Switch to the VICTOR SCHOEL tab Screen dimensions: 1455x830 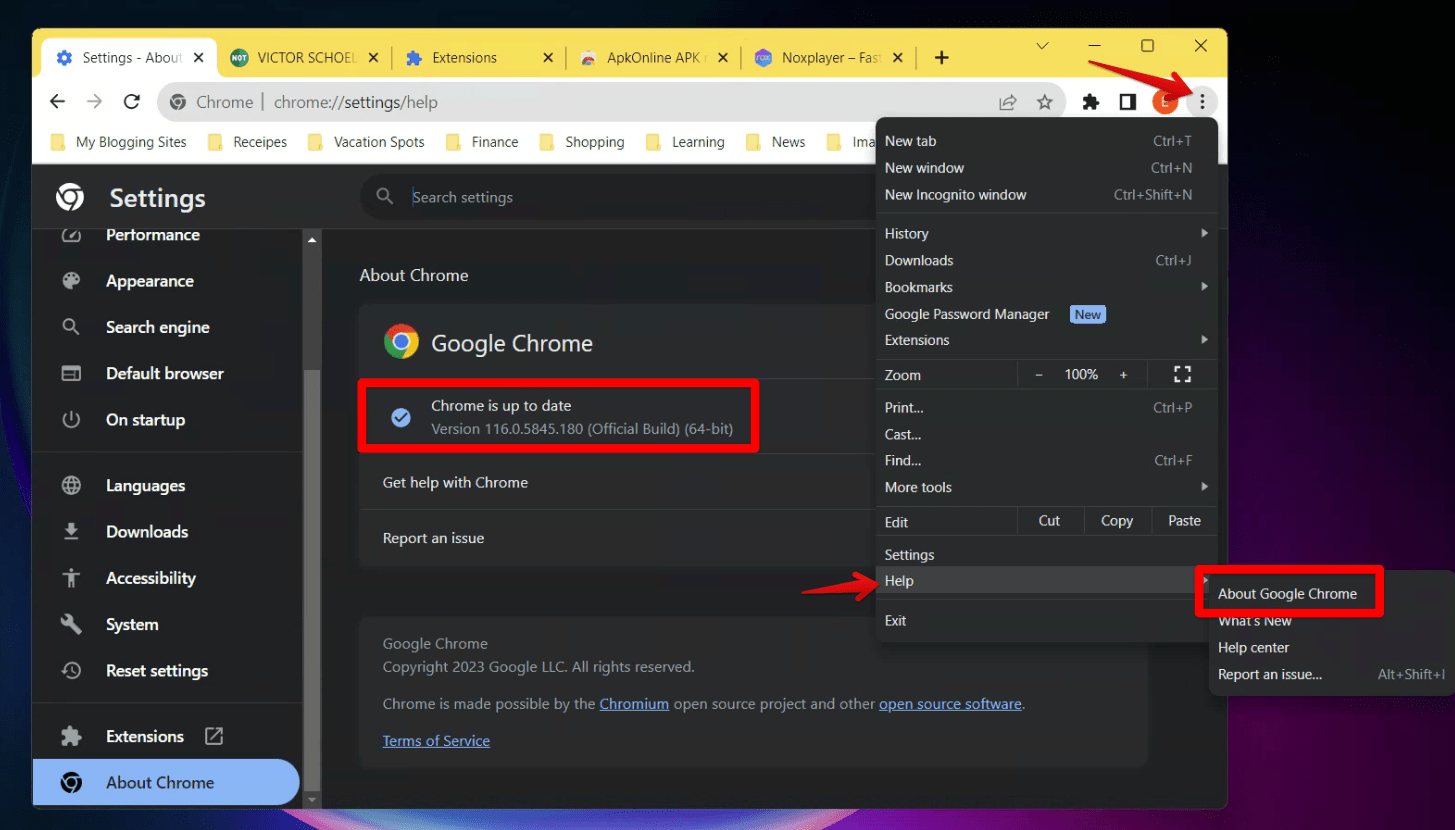coord(304,58)
